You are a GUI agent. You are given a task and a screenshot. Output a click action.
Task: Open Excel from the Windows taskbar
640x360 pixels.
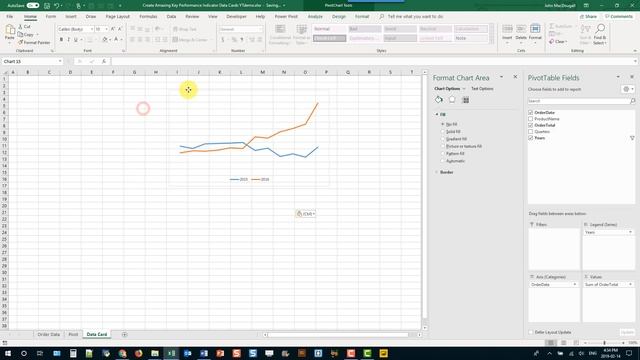[x=171, y=353]
